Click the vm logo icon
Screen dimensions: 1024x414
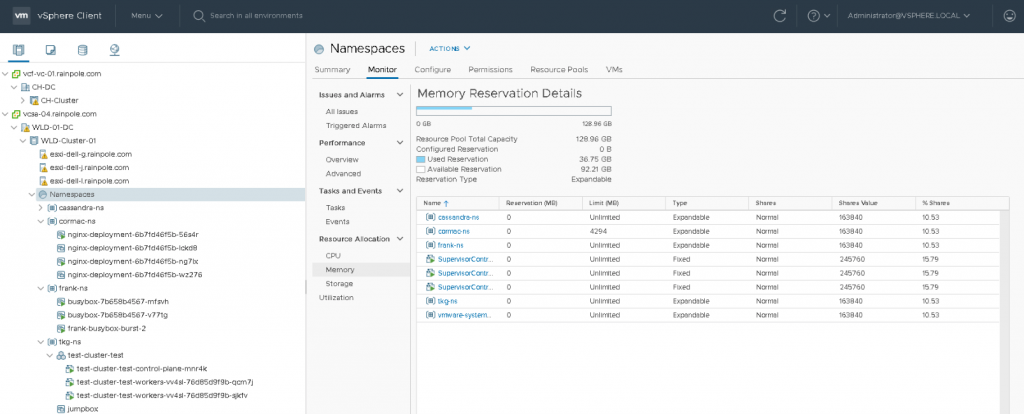coord(20,16)
